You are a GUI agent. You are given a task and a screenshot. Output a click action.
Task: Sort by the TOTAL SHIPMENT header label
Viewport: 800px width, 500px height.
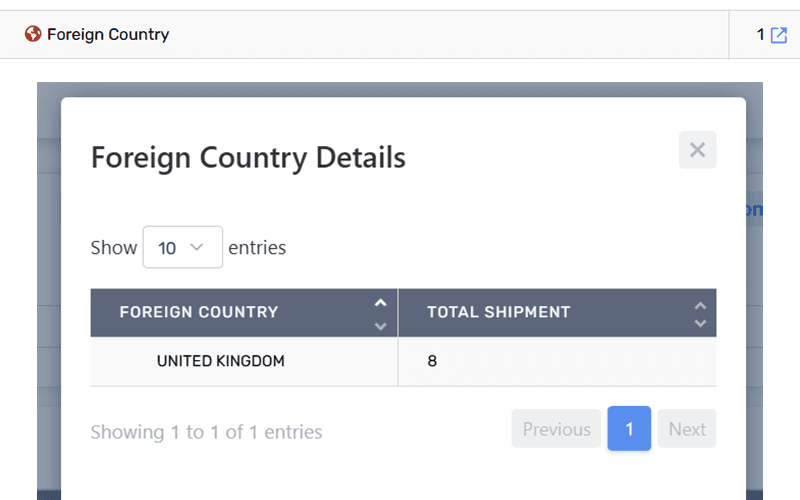tap(498, 312)
